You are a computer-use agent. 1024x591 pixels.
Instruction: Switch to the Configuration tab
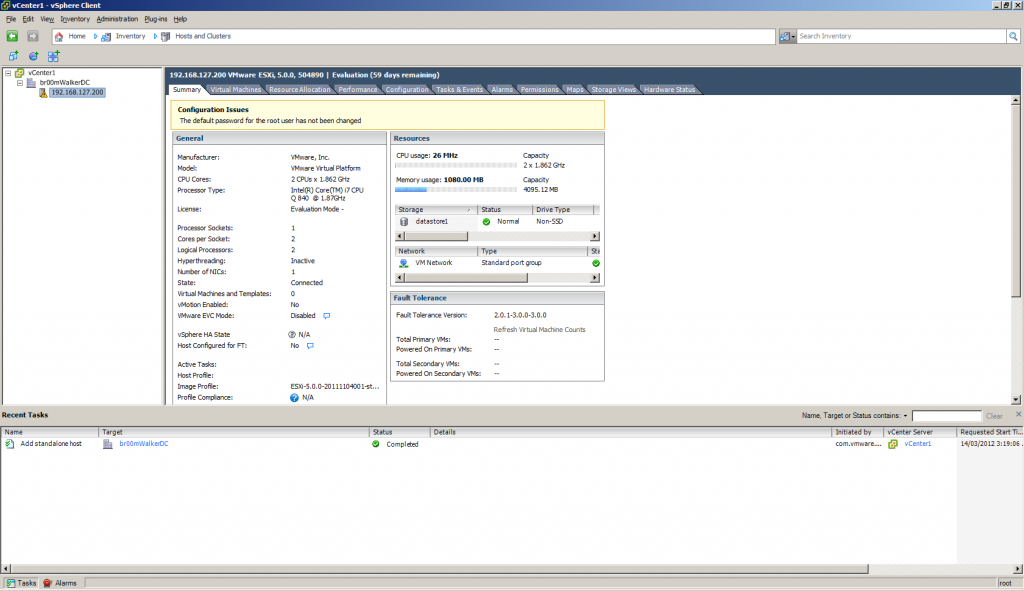(406, 89)
